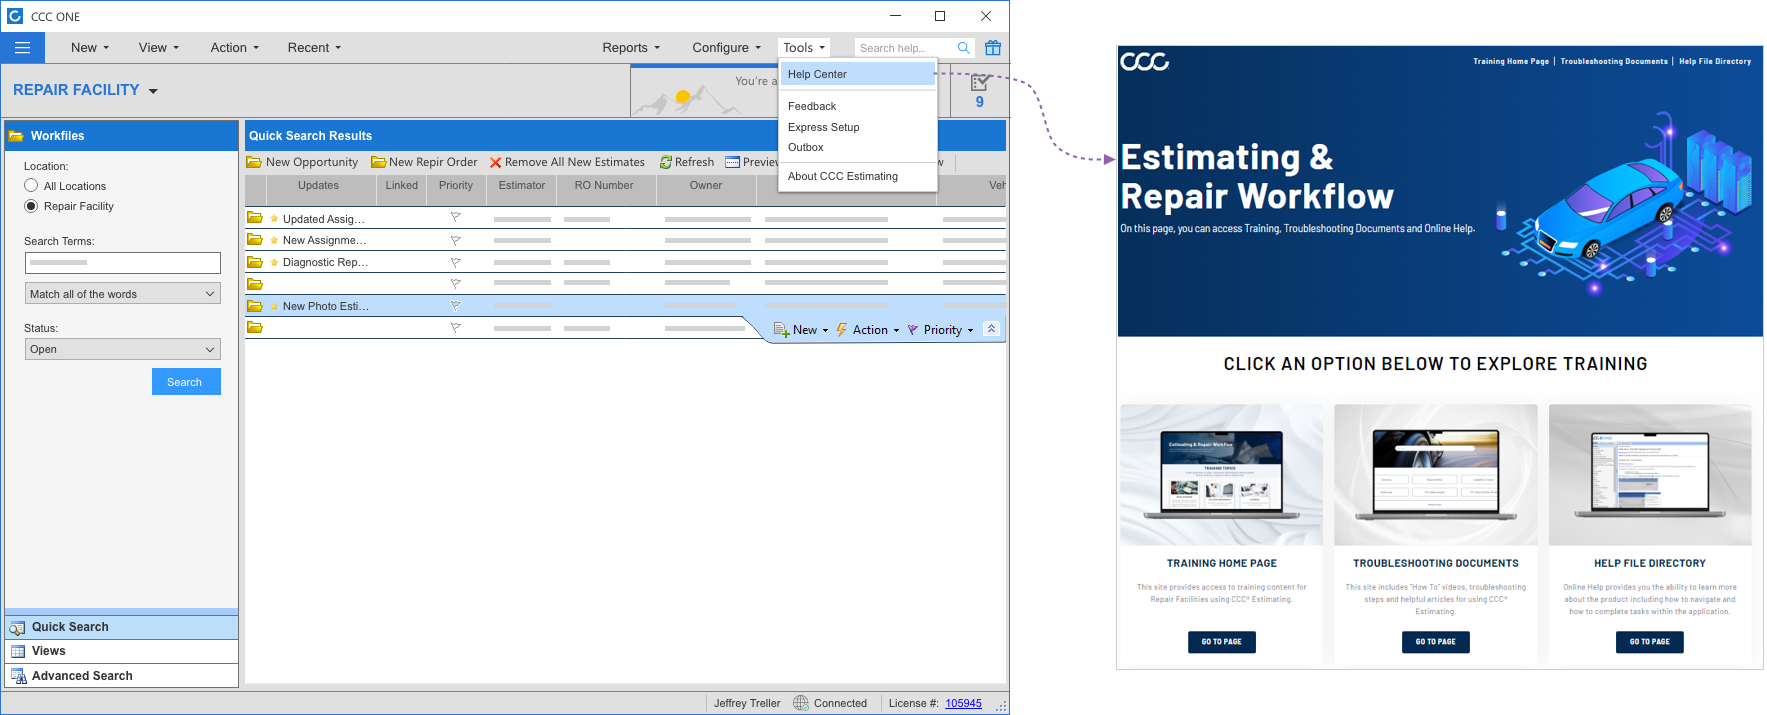This screenshot has width=1767, height=715.
Task: Click the Refresh toolbar icon
Action: pyautogui.click(x=666, y=162)
